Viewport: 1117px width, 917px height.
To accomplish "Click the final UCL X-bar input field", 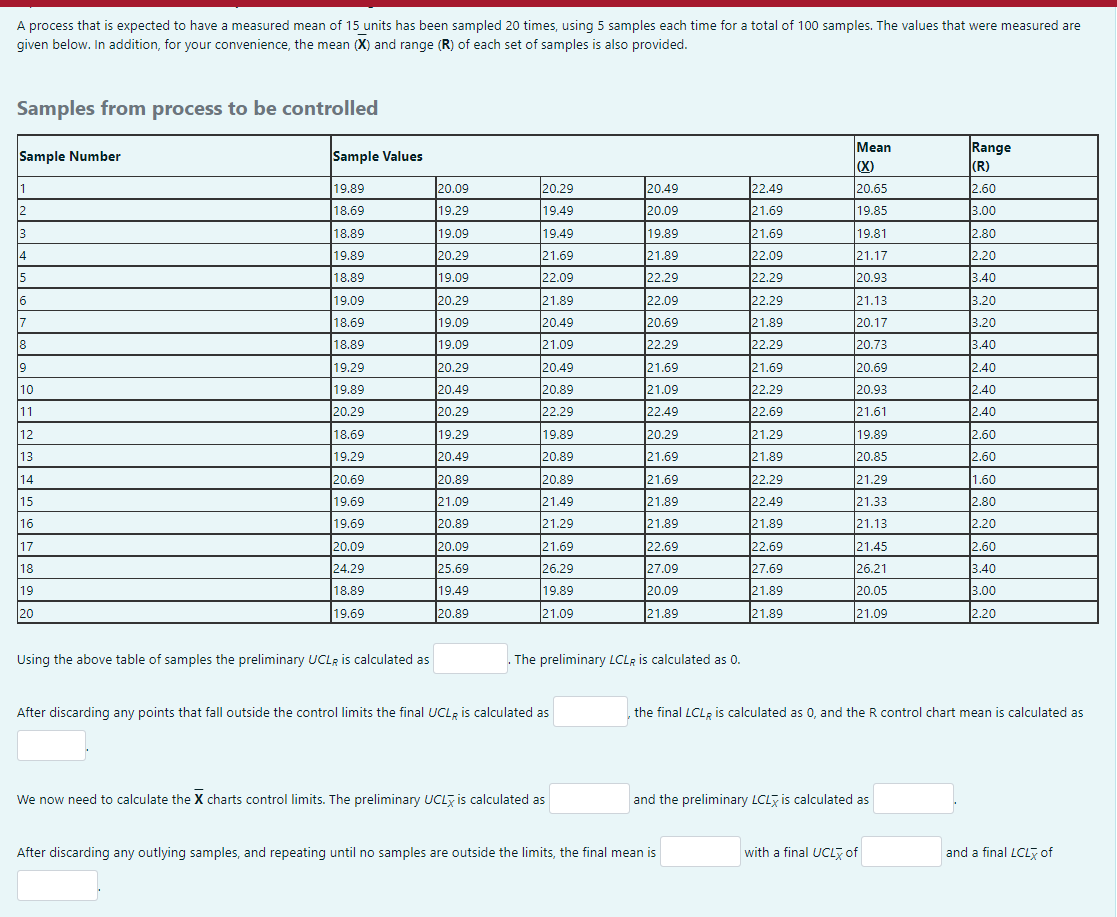I will click(x=901, y=851).
